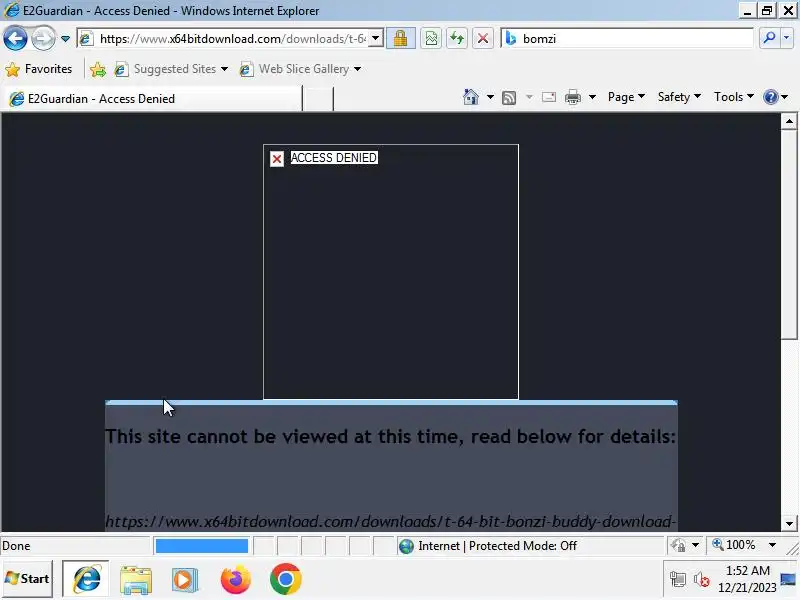Click the Read Mail envelope icon
The height and width of the screenshot is (600, 800).
pos(549,97)
